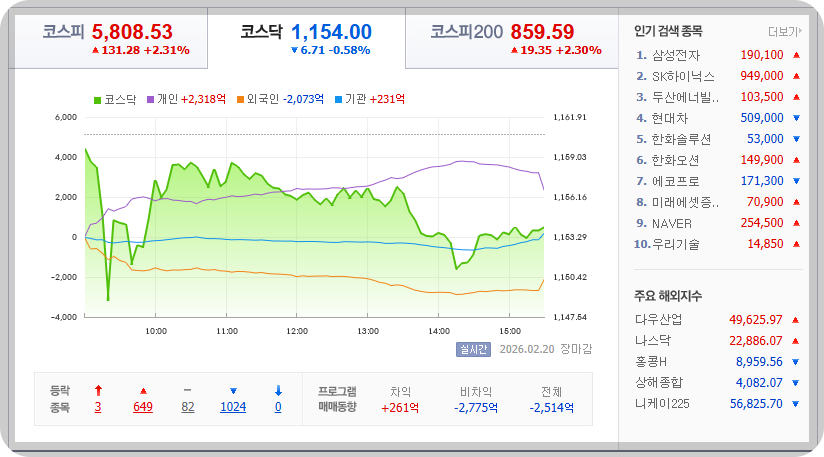824x457 pixels.
Task: Open 홍콩H overseas index
Action: pyautogui.click(x=651, y=361)
